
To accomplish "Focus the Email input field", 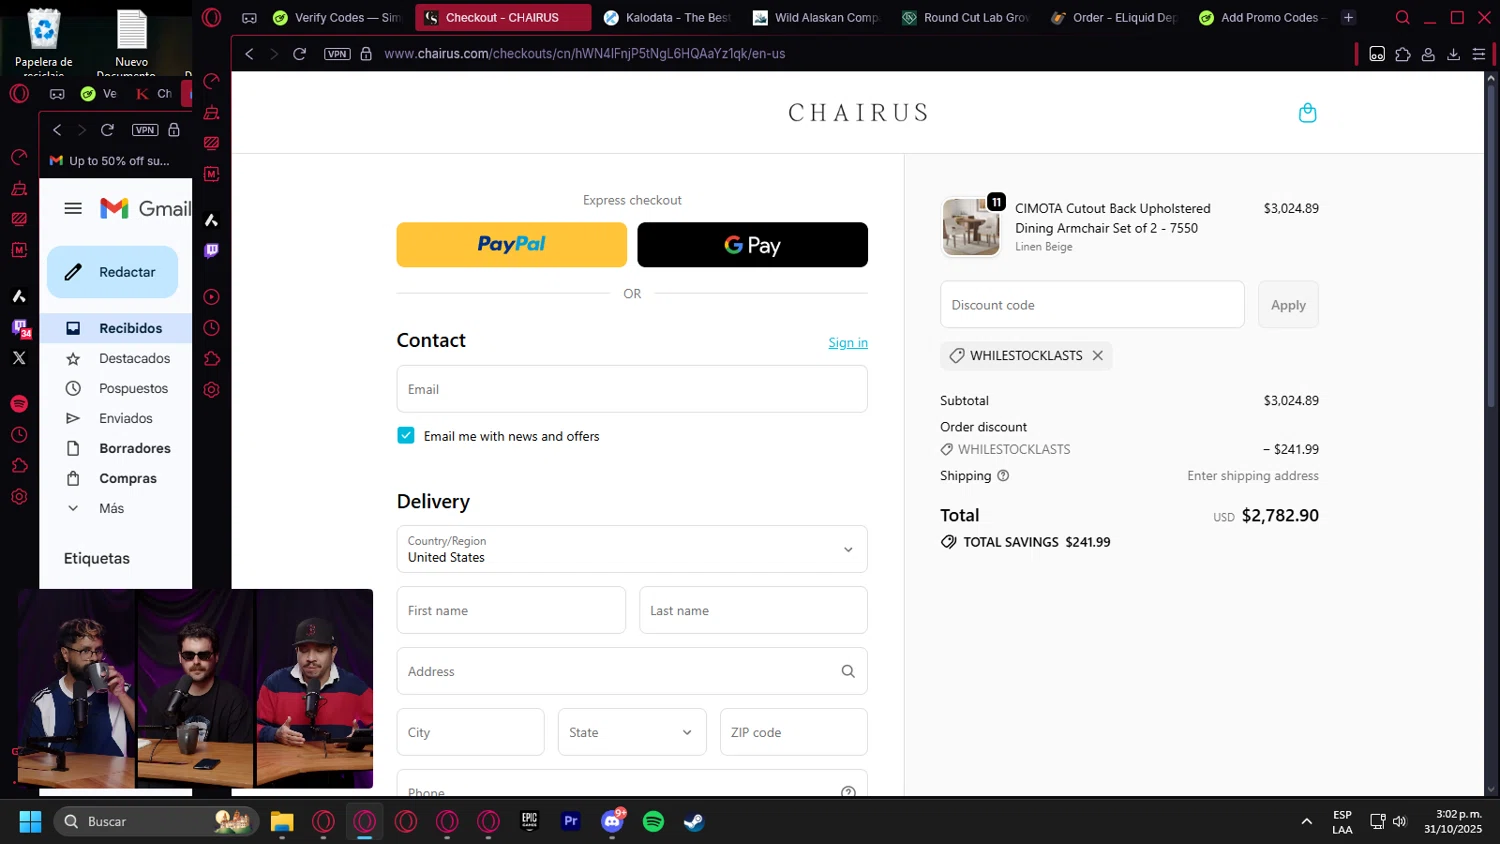I will 632,389.
